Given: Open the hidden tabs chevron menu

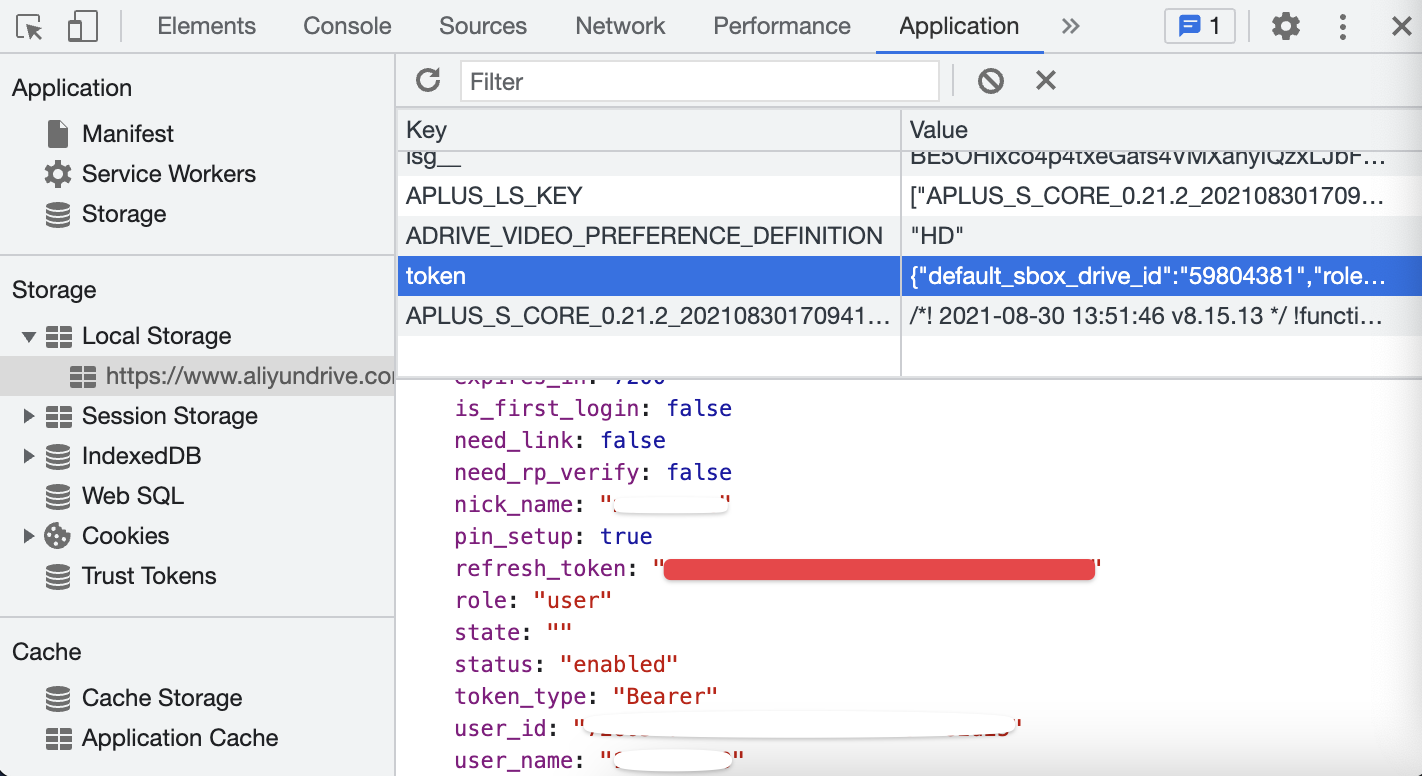Looking at the screenshot, I should coord(1070,26).
